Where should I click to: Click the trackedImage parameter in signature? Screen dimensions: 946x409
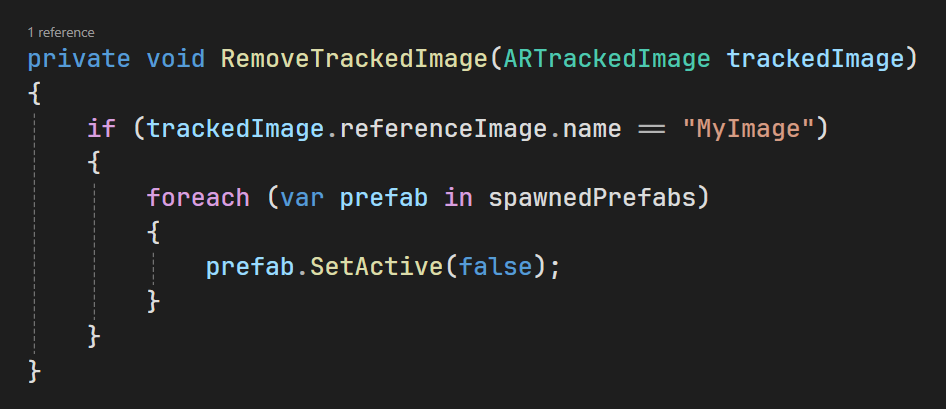coord(815,59)
